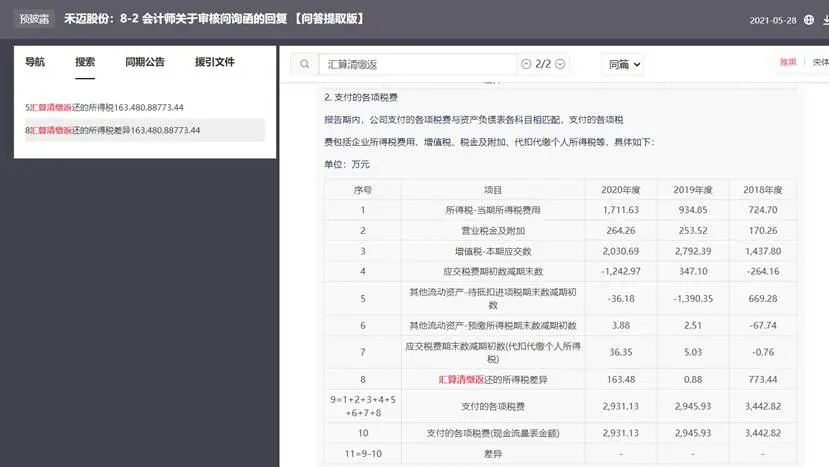Click the 汇算清缴返 search input

pos(418,65)
